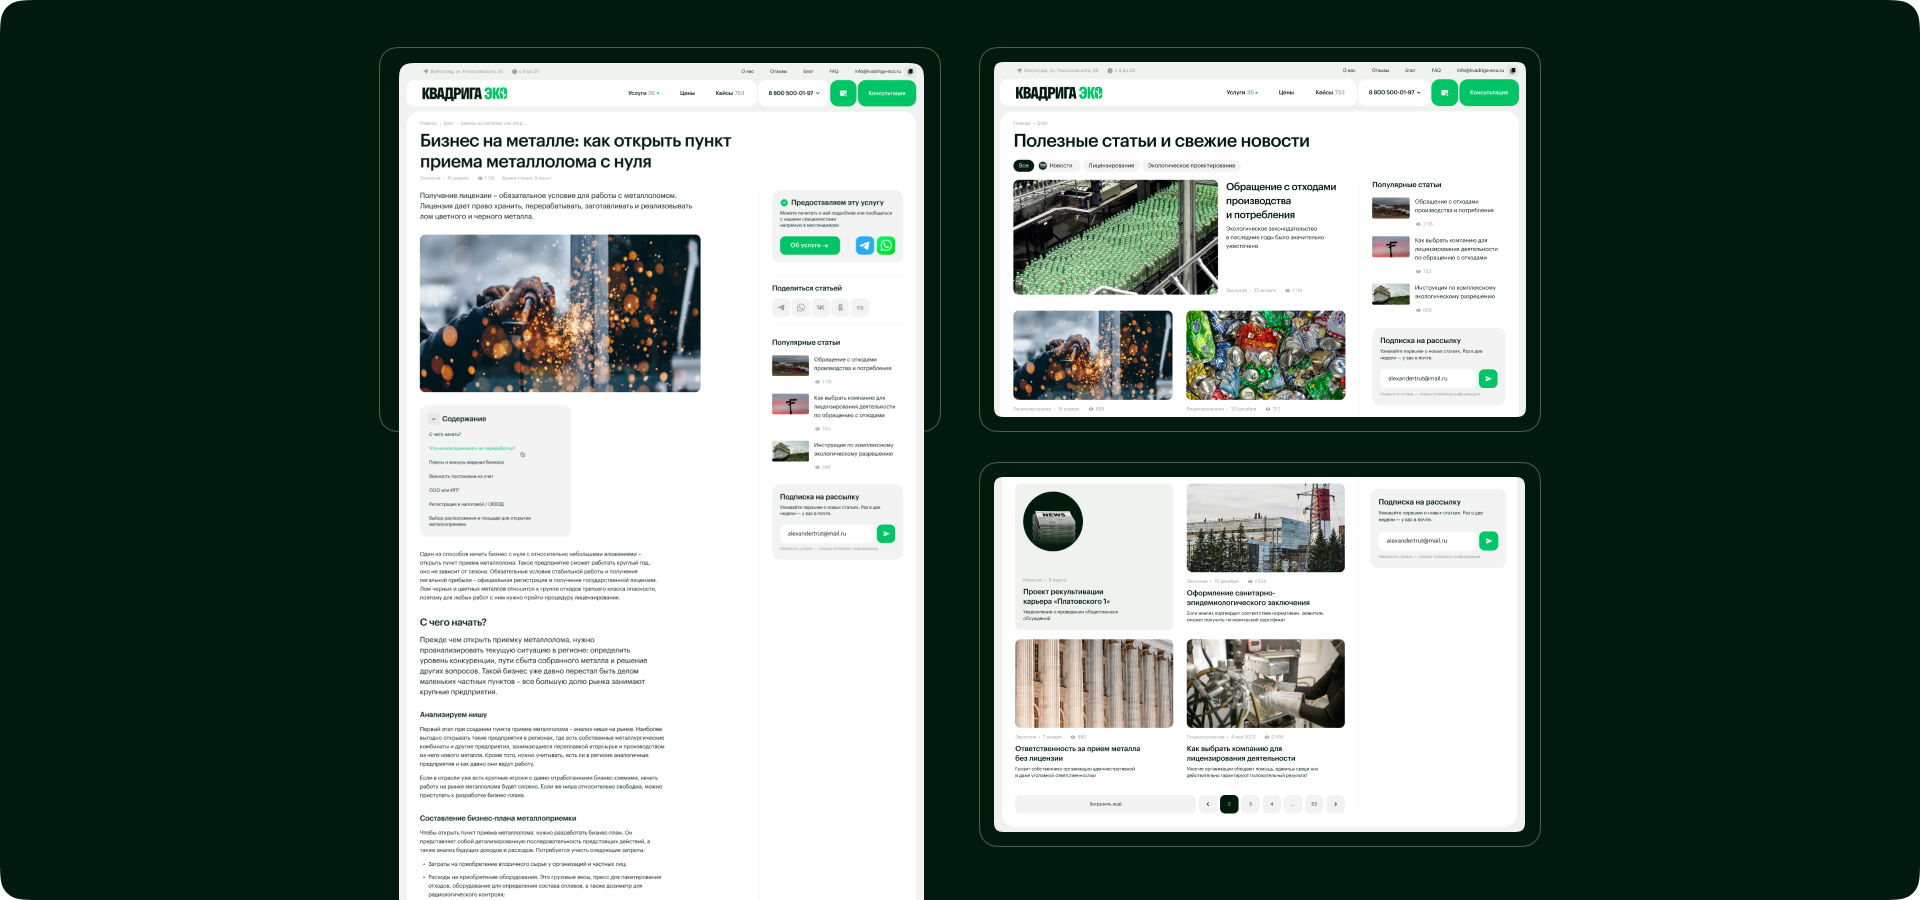1920x900 pixels.
Task: Click the green WhatsApp button in the service card
Action: pyautogui.click(x=886, y=245)
